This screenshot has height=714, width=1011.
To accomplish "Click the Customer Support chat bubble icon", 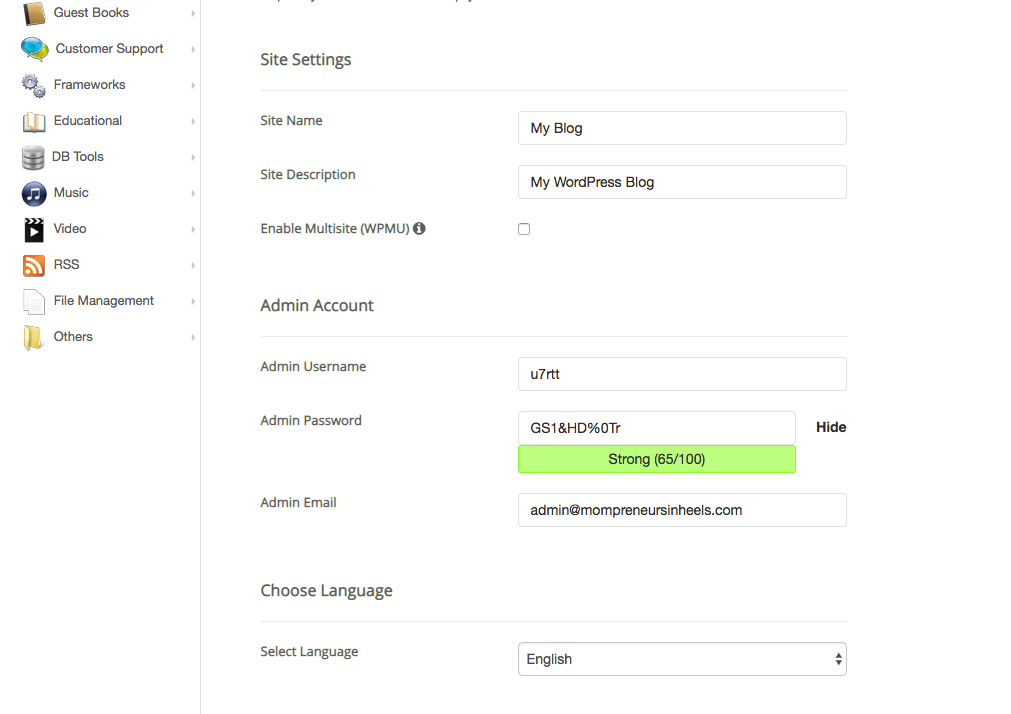I will tap(34, 49).
